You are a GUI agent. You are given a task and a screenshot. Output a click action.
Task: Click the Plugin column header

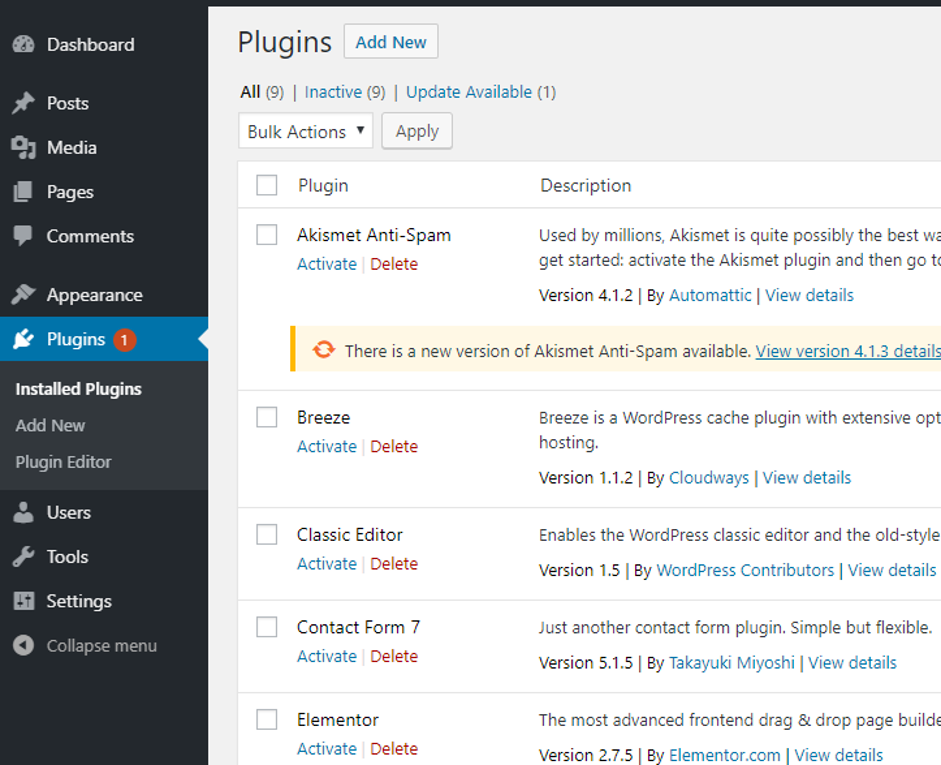click(x=323, y=185)
